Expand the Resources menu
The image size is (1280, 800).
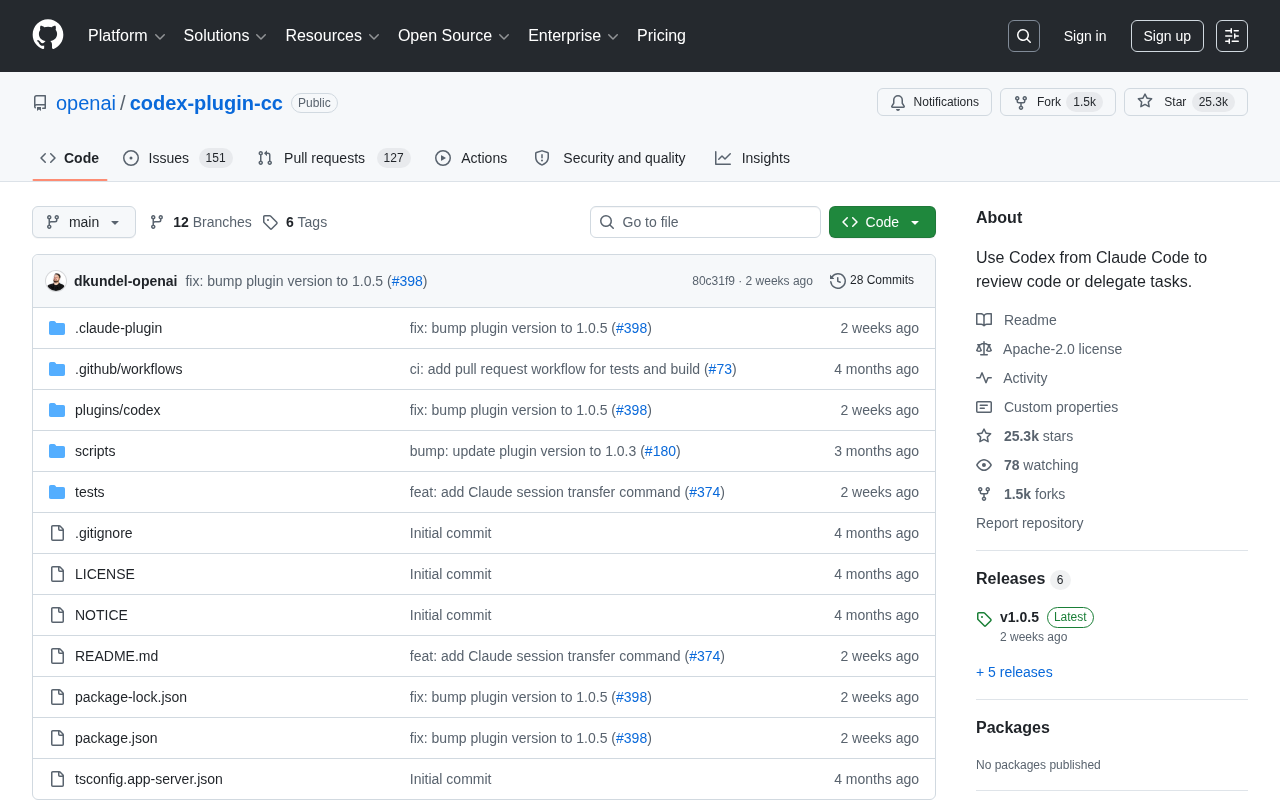coord(333,36)
